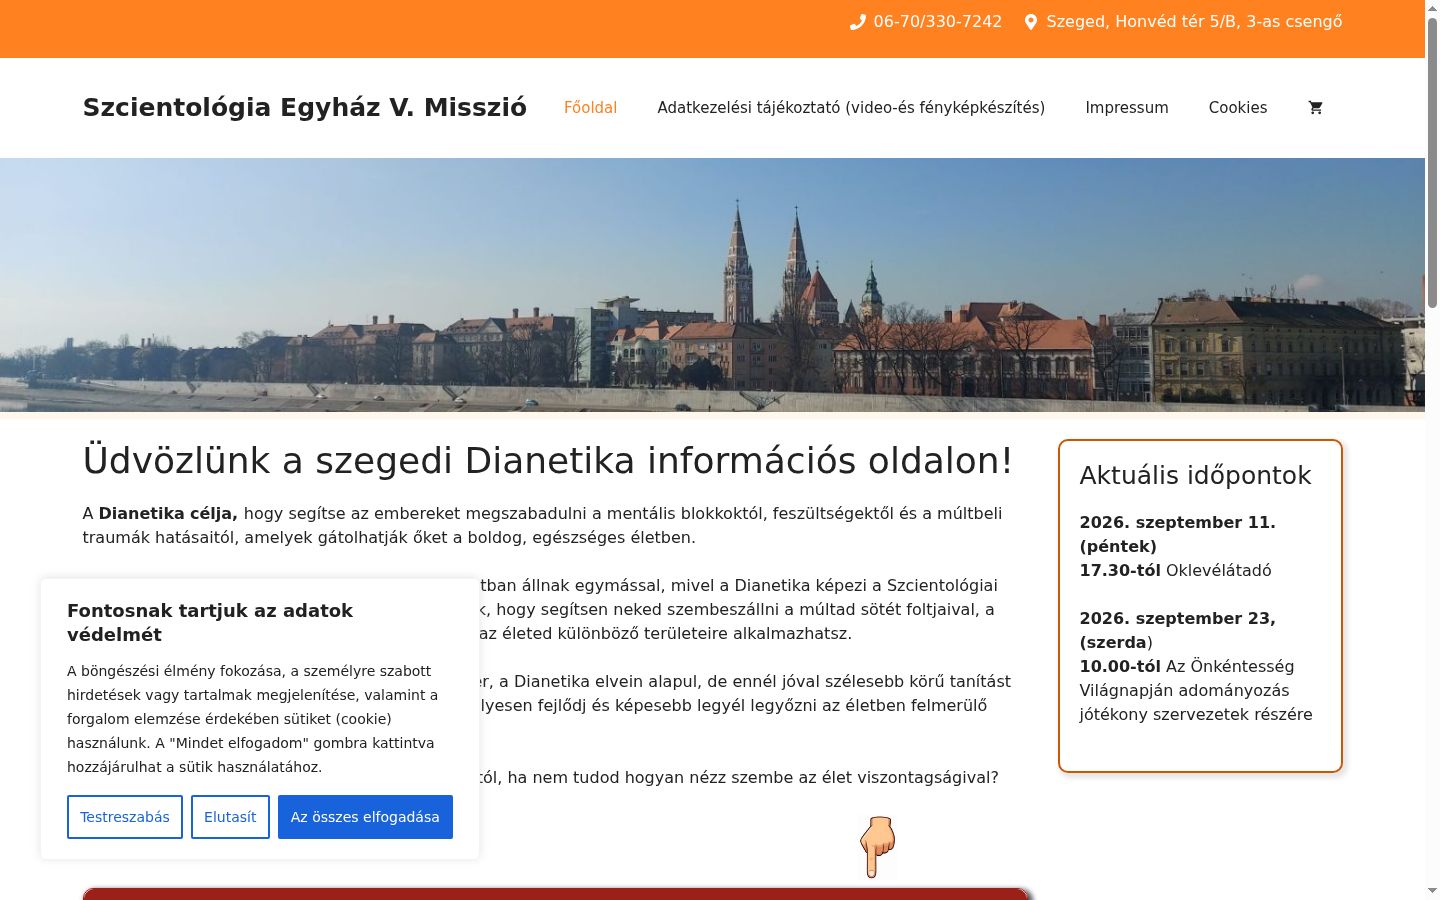Screen dimensions: 1440x900
Task: Click the Szcientológia Egyház V. Misszió title
Action: (x=304, y=108)
